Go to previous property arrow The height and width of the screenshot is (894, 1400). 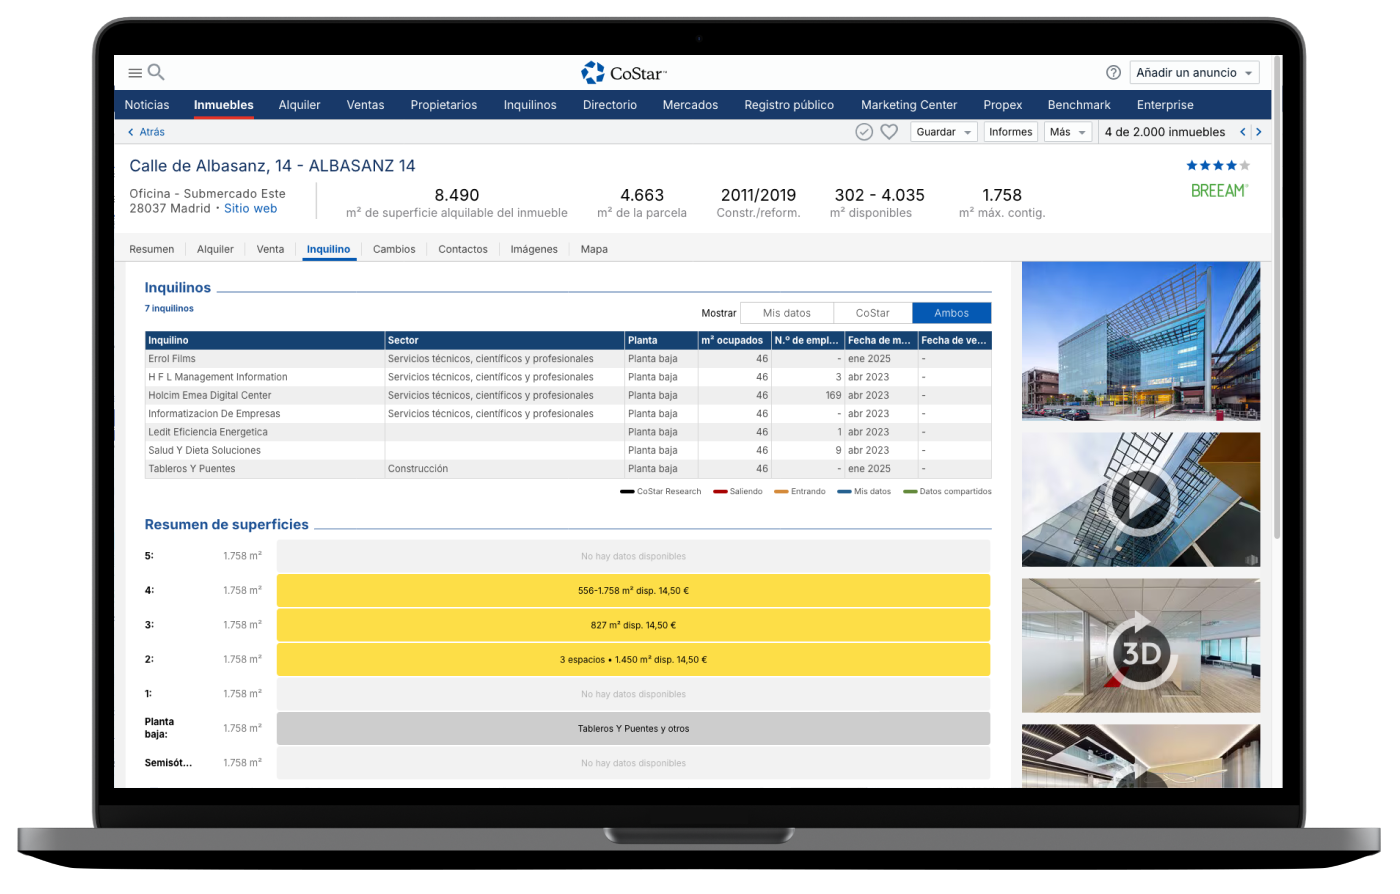(1243, 132)
